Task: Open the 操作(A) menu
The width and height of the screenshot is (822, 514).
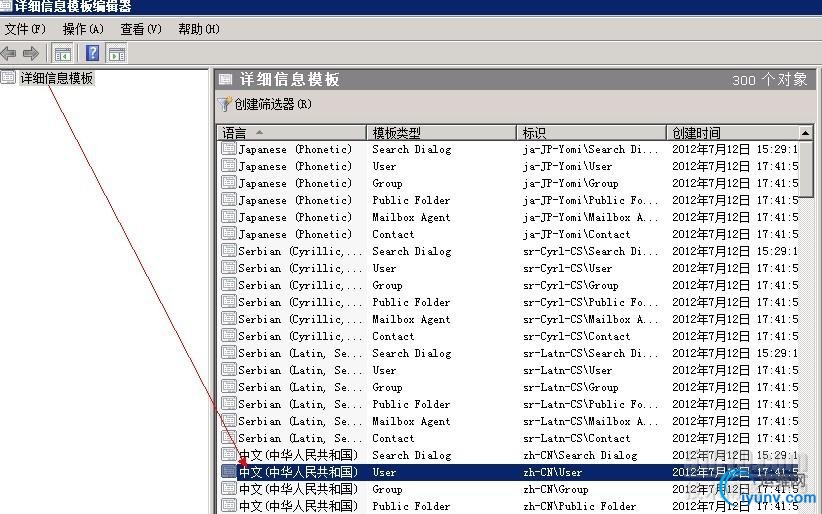Action: click(x=83, y=29)
